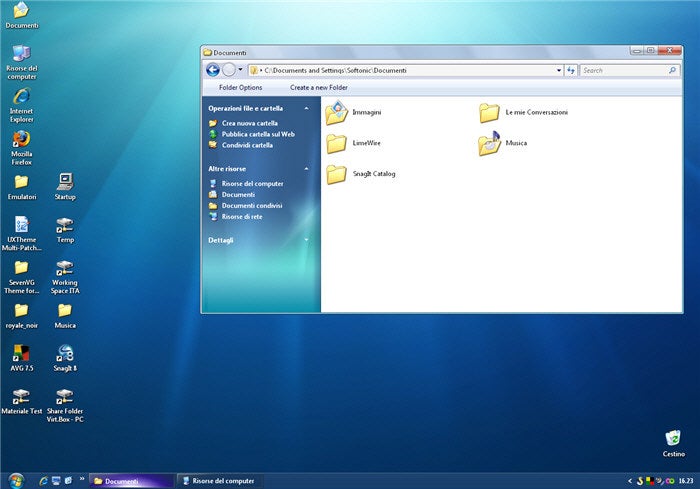Expand the Dettagli panel section
Screen dimensions: 700x489
(x=306, y=240)
